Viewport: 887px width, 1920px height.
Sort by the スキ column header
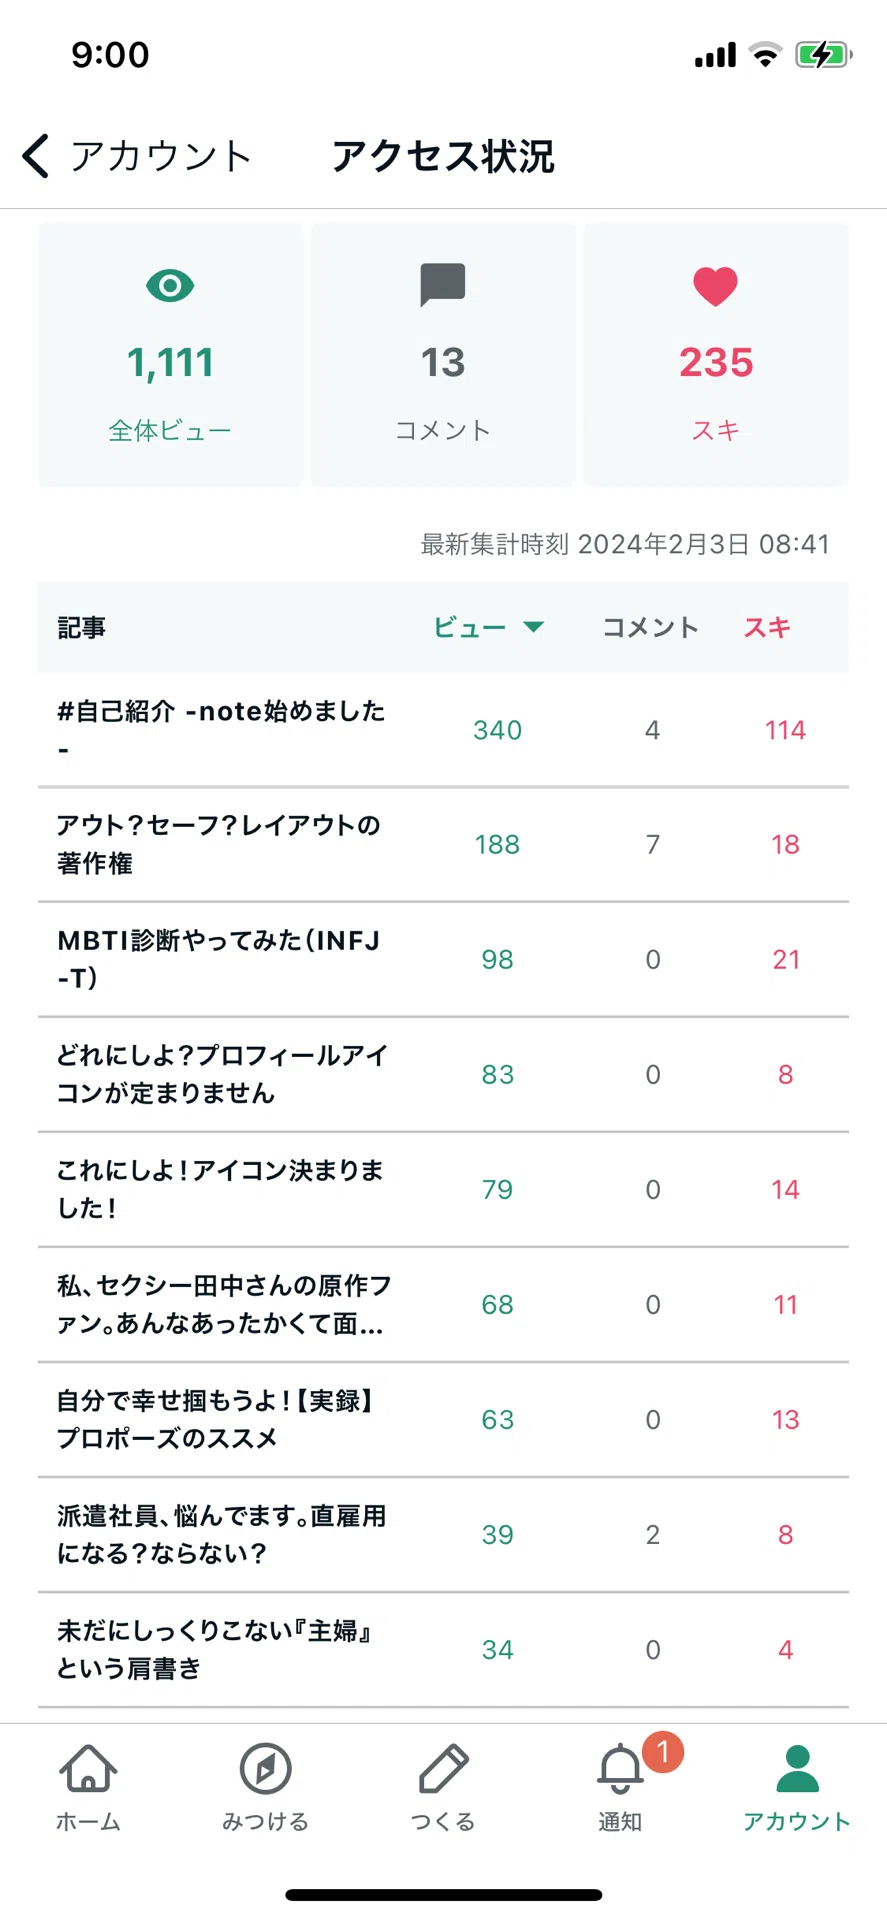768,627
